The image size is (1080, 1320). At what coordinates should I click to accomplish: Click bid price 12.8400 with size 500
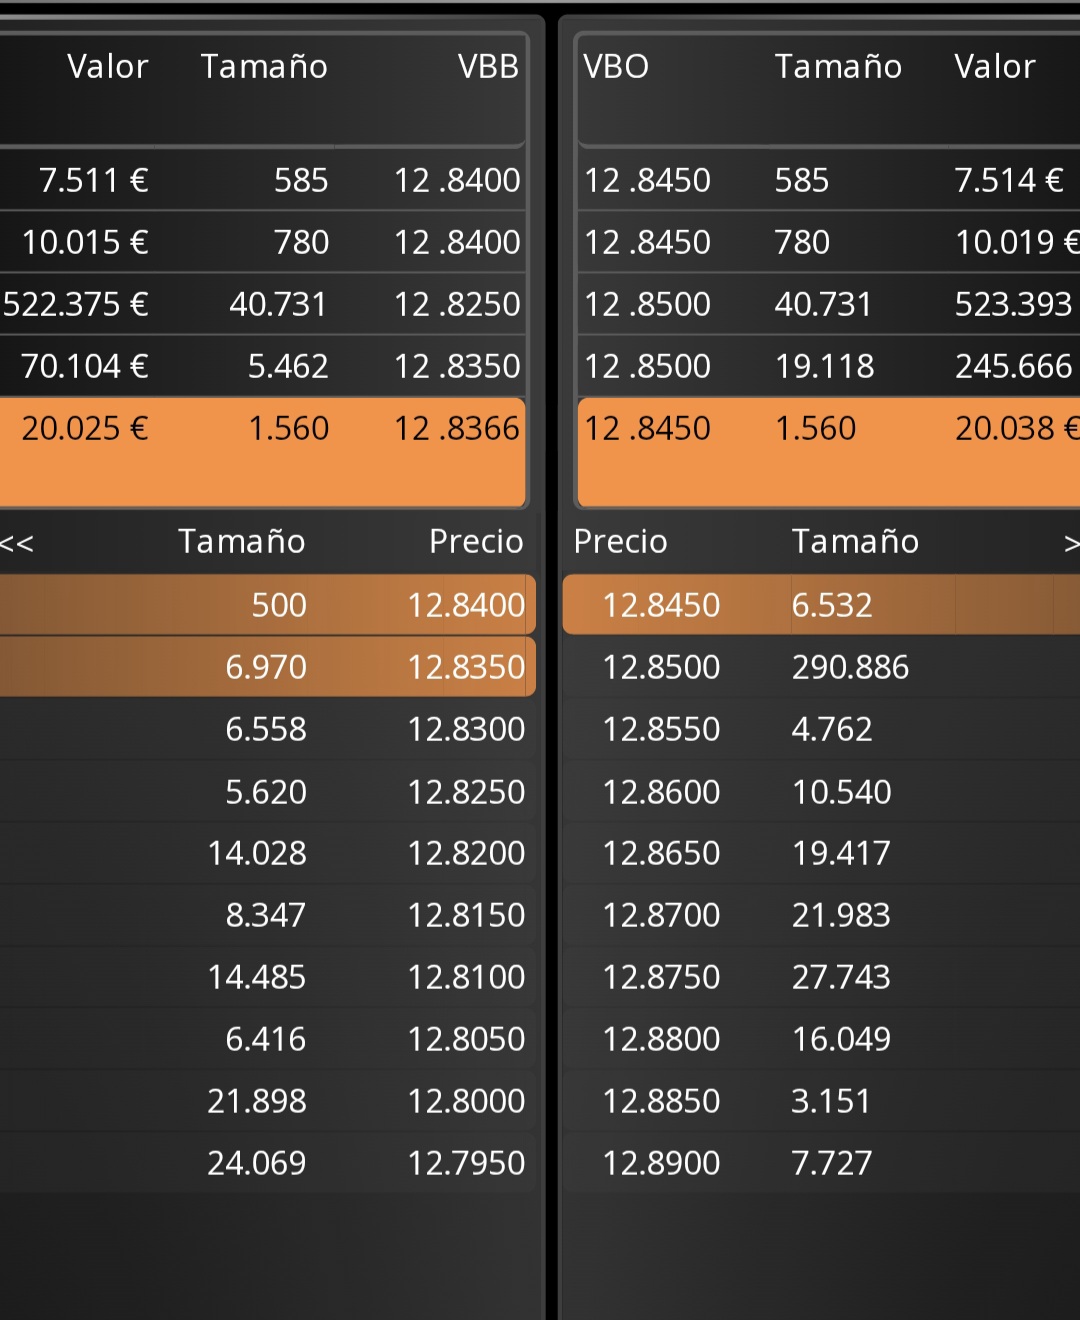tap(267, 605)
